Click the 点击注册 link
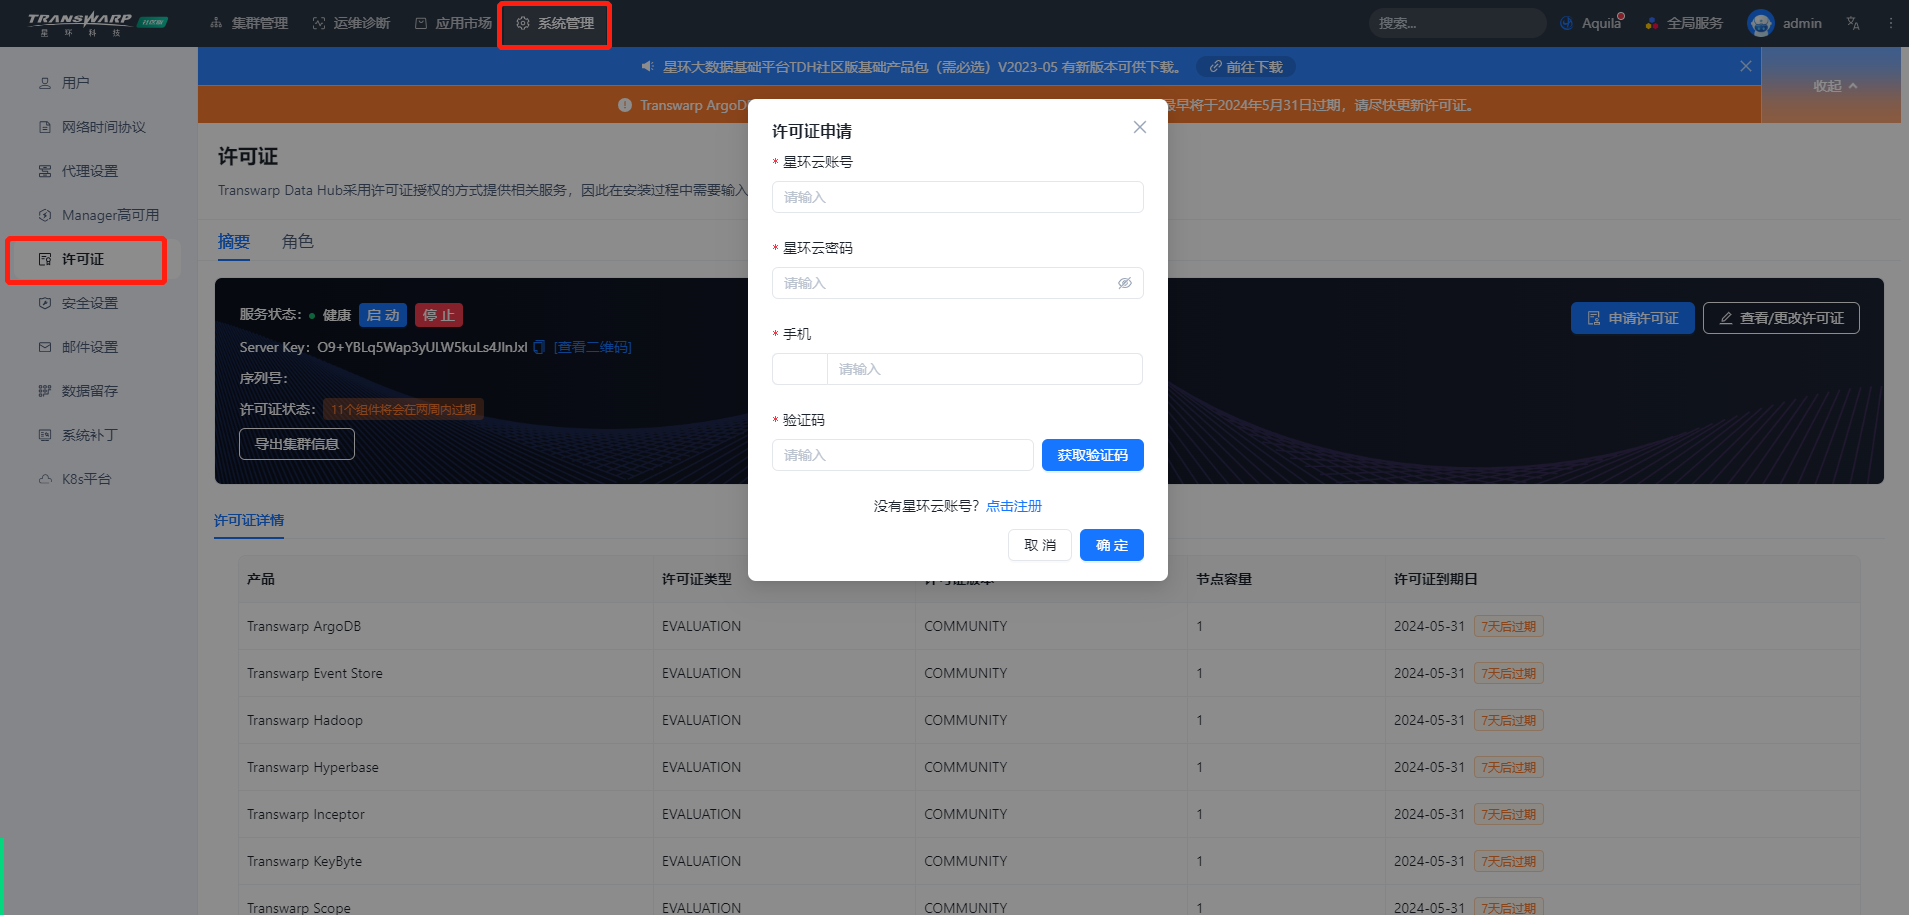 pyautogui.click(x=1014, y=506)
